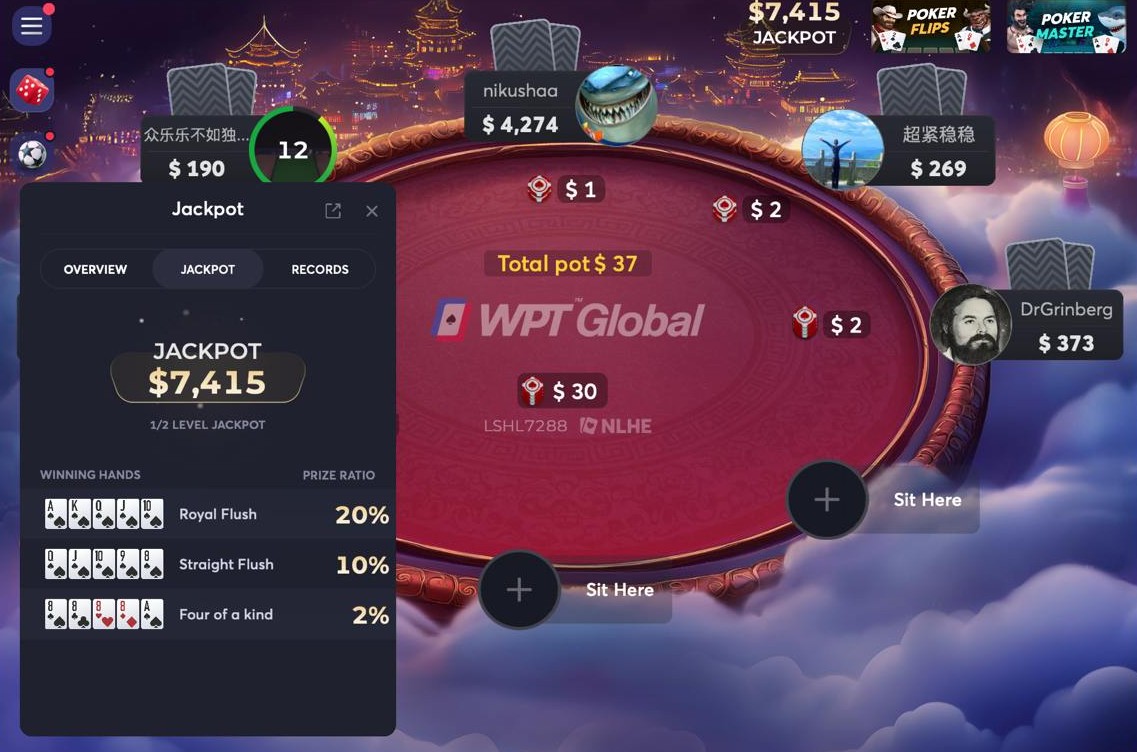Open the Poker Flips banner
Image resolution: width=1137 pixels, height=752 pixels.
(930, 27)
